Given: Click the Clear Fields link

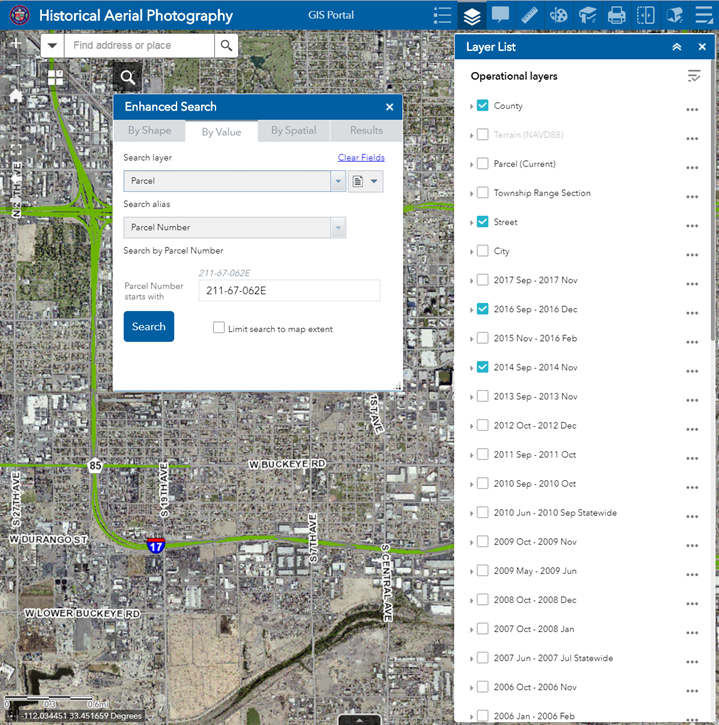Looking at the screenshot, I should coord(361,158).
